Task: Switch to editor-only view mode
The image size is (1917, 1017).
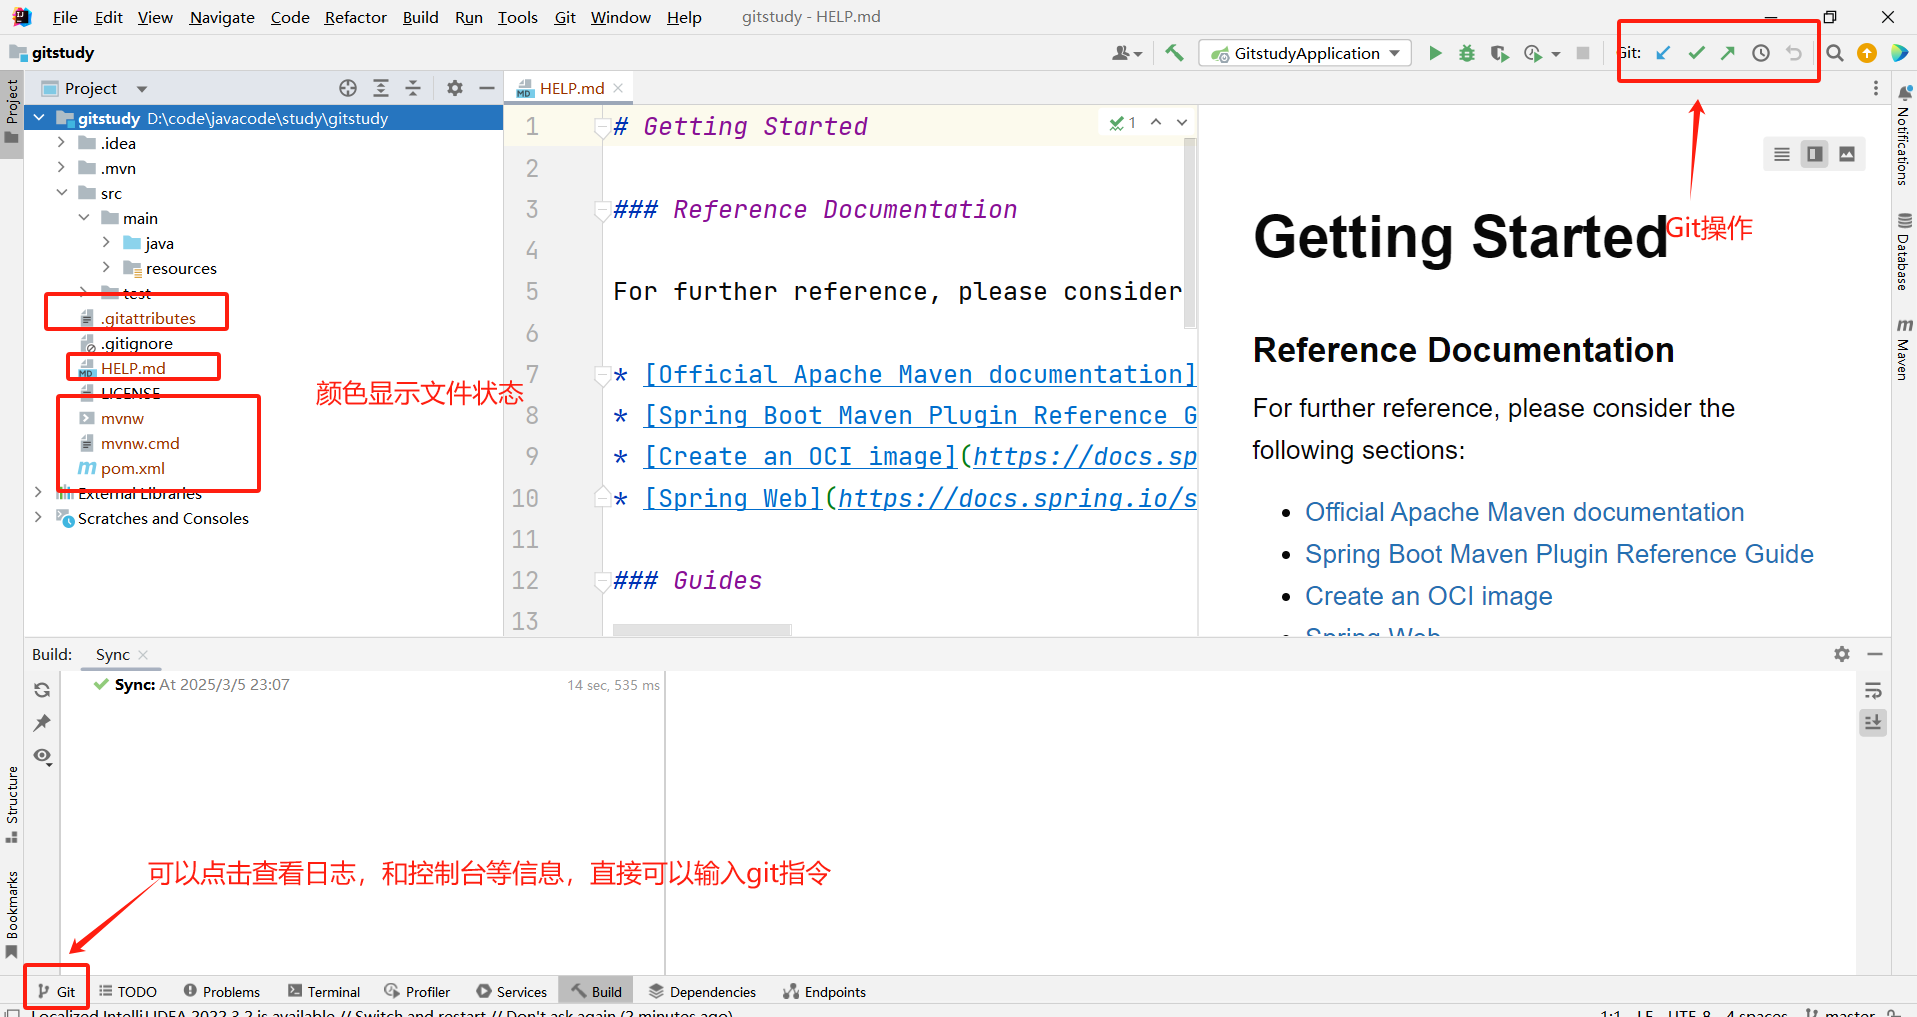Action: click(1782, 154)
